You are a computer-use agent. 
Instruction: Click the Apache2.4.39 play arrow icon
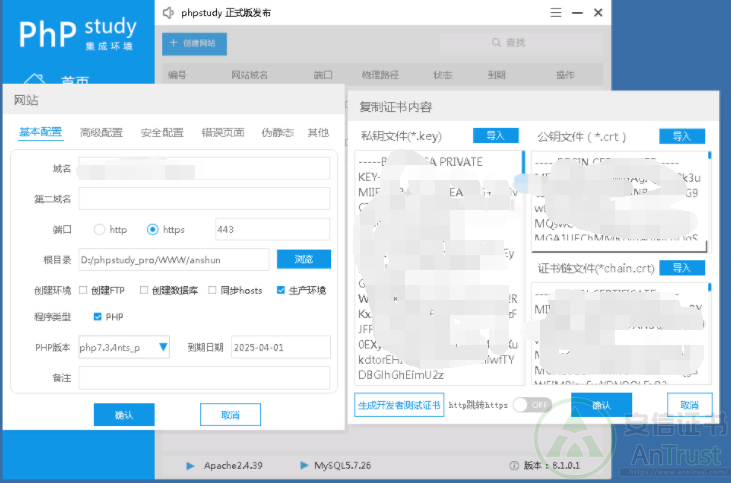[190, 466]
